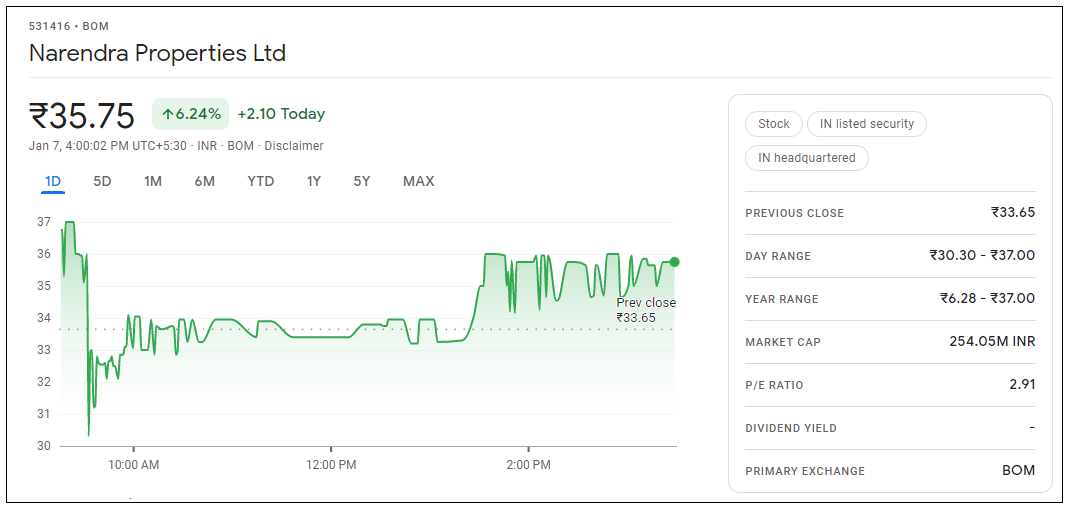Click the MARKET CAP label
The width and height of the screenshot is (1066, 510).
point(783,342)
